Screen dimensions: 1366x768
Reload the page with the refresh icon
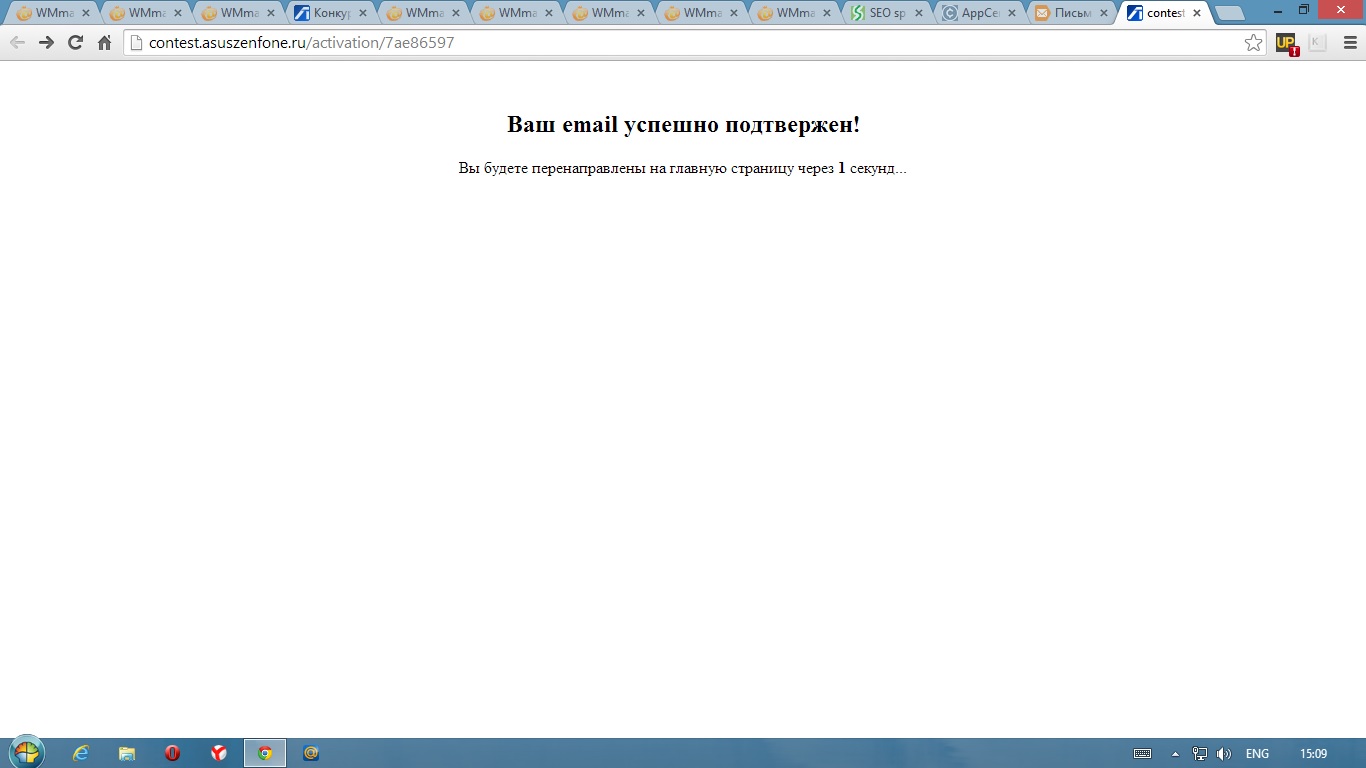(x=75, y=43)
